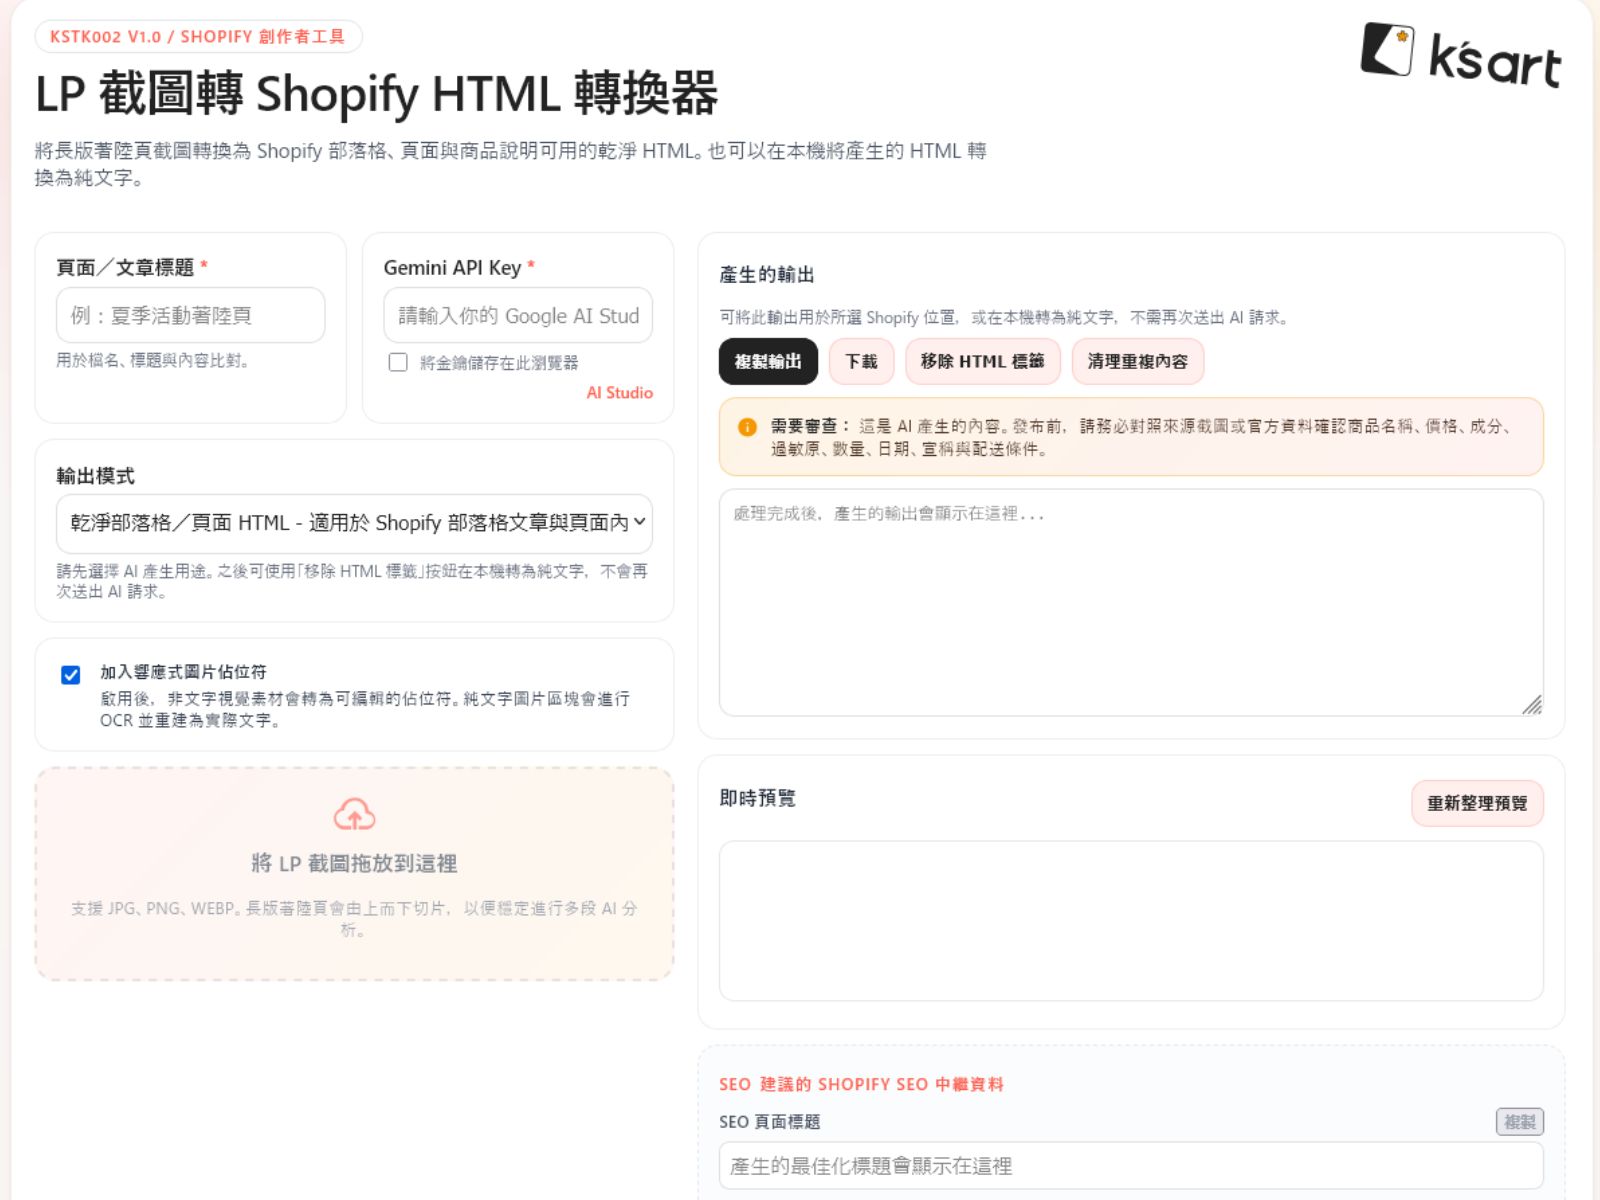This screenshot has width=1600, height=1200.
Task: Click the 輸出模式 label
Action: (95, 476)
